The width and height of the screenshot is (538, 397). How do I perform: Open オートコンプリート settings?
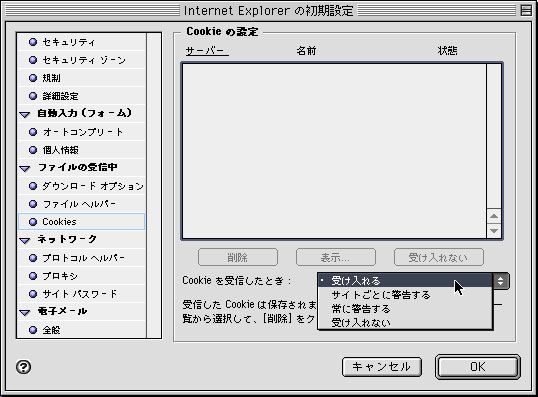click(x=82, y=132)
